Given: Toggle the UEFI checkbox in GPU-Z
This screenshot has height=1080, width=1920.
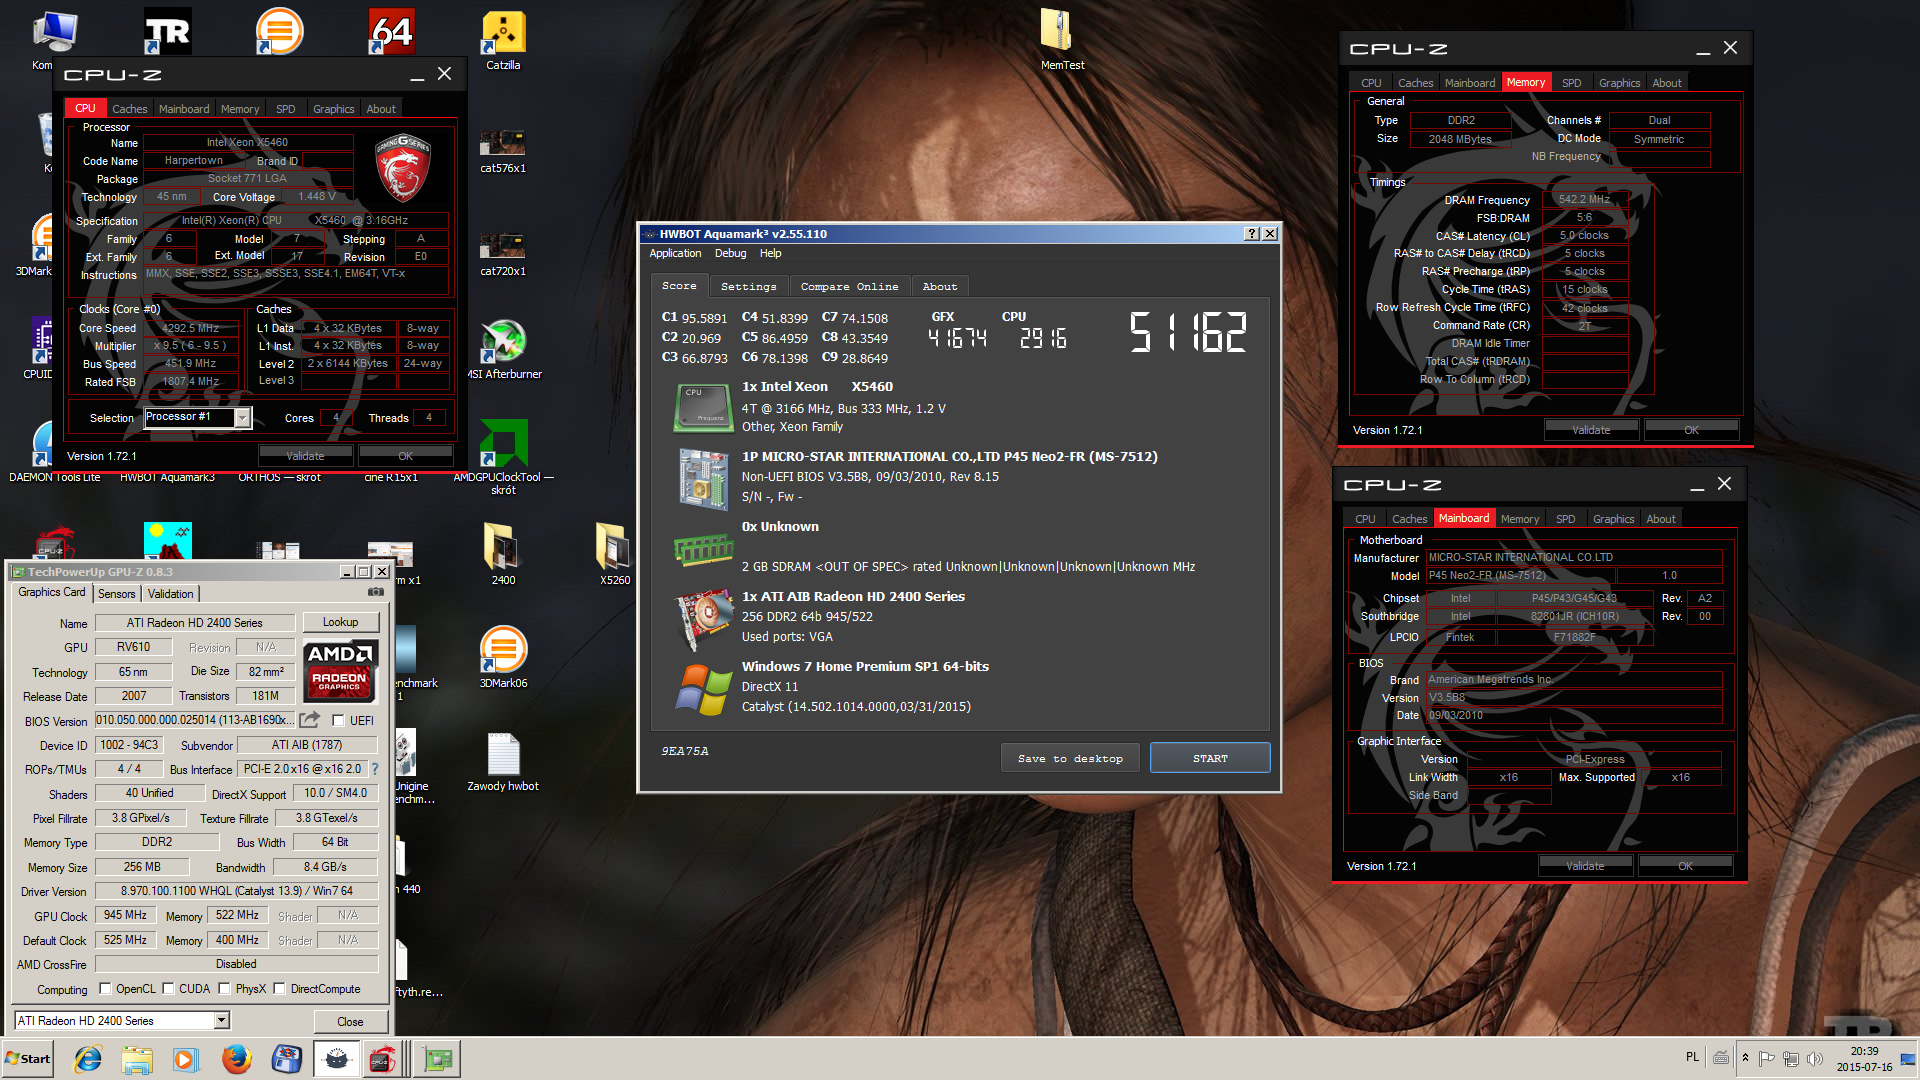Looking at the screenshot, I should click(338, 721).
